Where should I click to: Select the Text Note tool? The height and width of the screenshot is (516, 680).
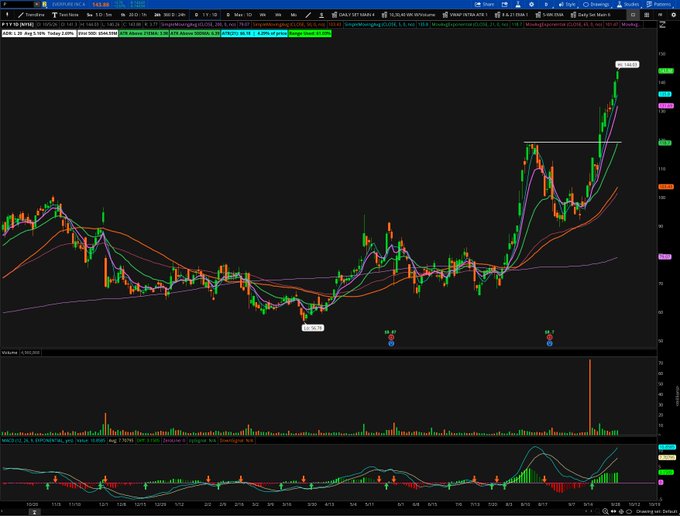tap(65, 15)
